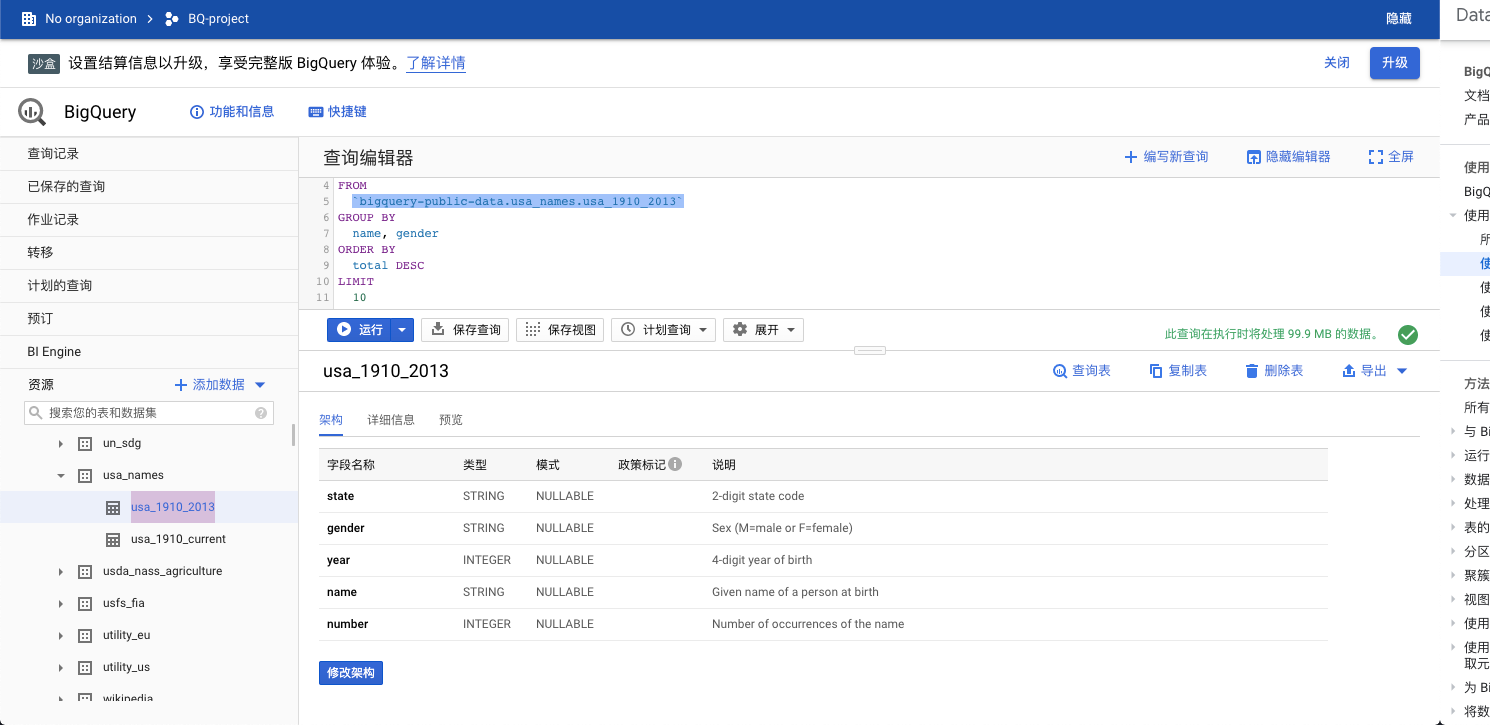Click 'total DESC' in query editor
Image resolution: width=1490 pixels, height=725 pixels.
coord(388,266)
